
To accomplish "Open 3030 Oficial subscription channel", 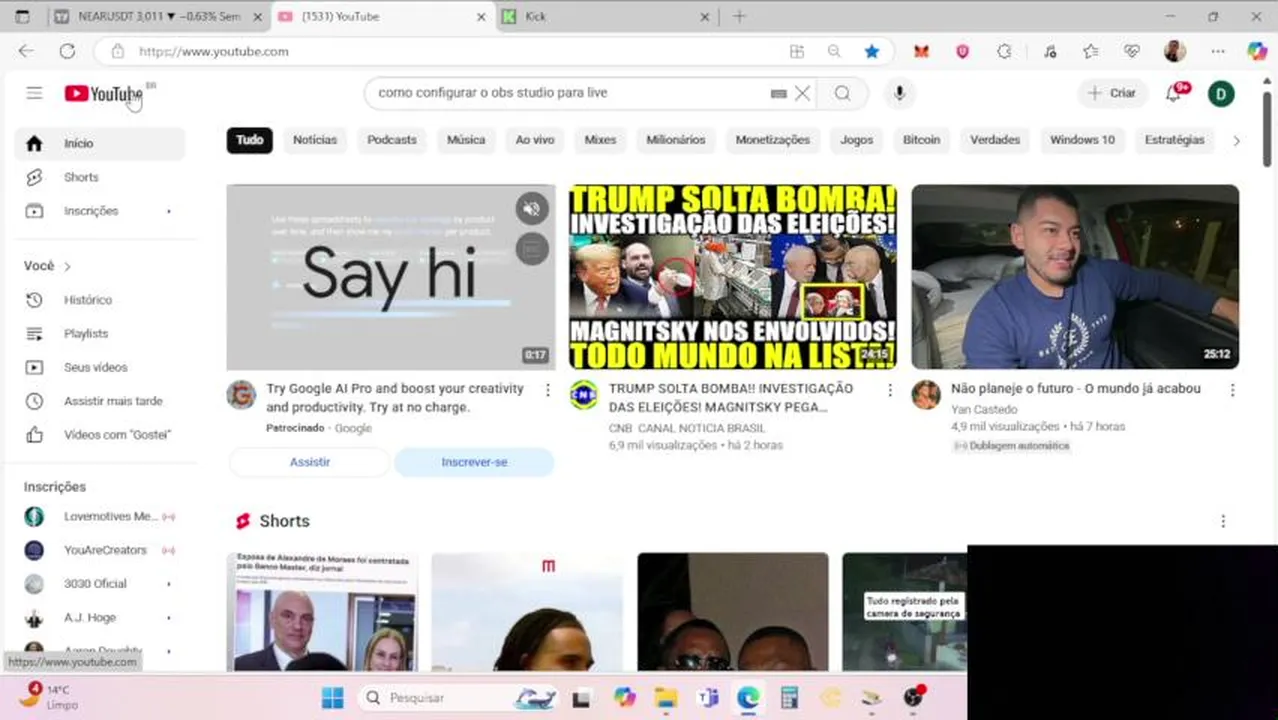I will (100, 584).
